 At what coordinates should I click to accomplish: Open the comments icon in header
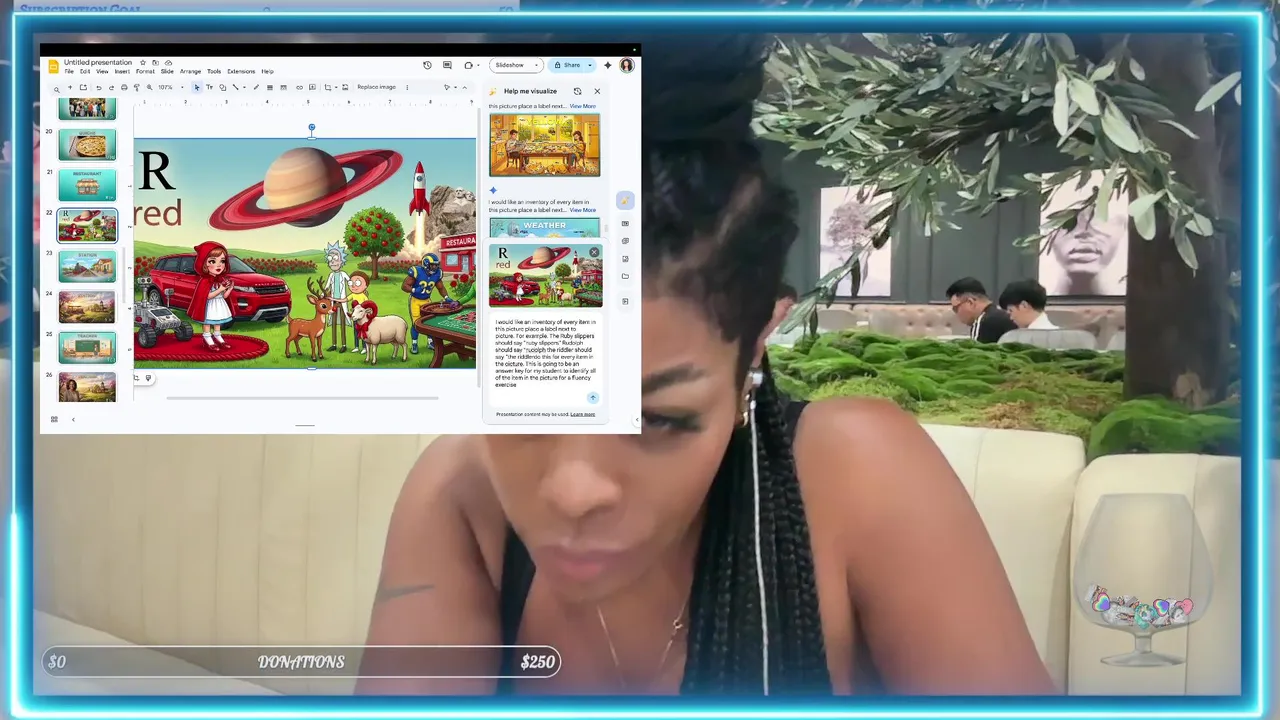click(447, 65)
